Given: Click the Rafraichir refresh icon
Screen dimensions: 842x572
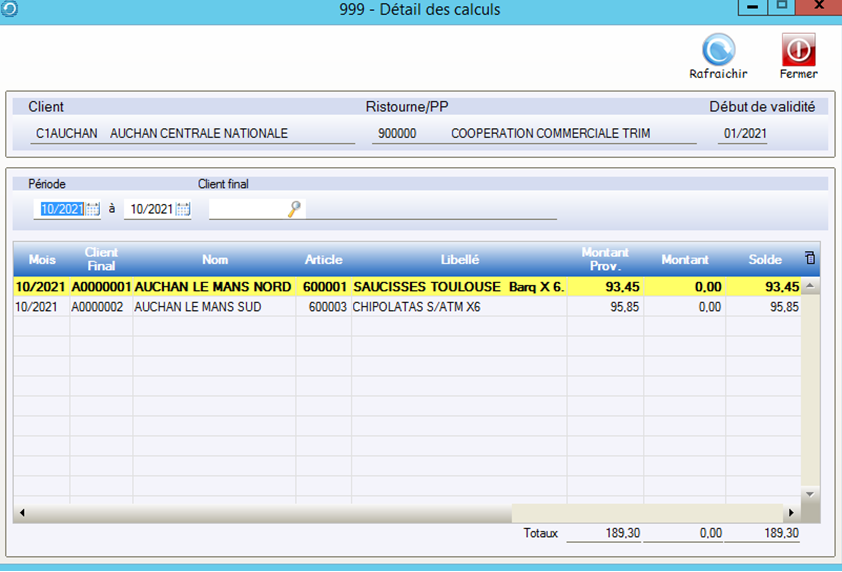Looking at the screenshot, I should (718, 50).
